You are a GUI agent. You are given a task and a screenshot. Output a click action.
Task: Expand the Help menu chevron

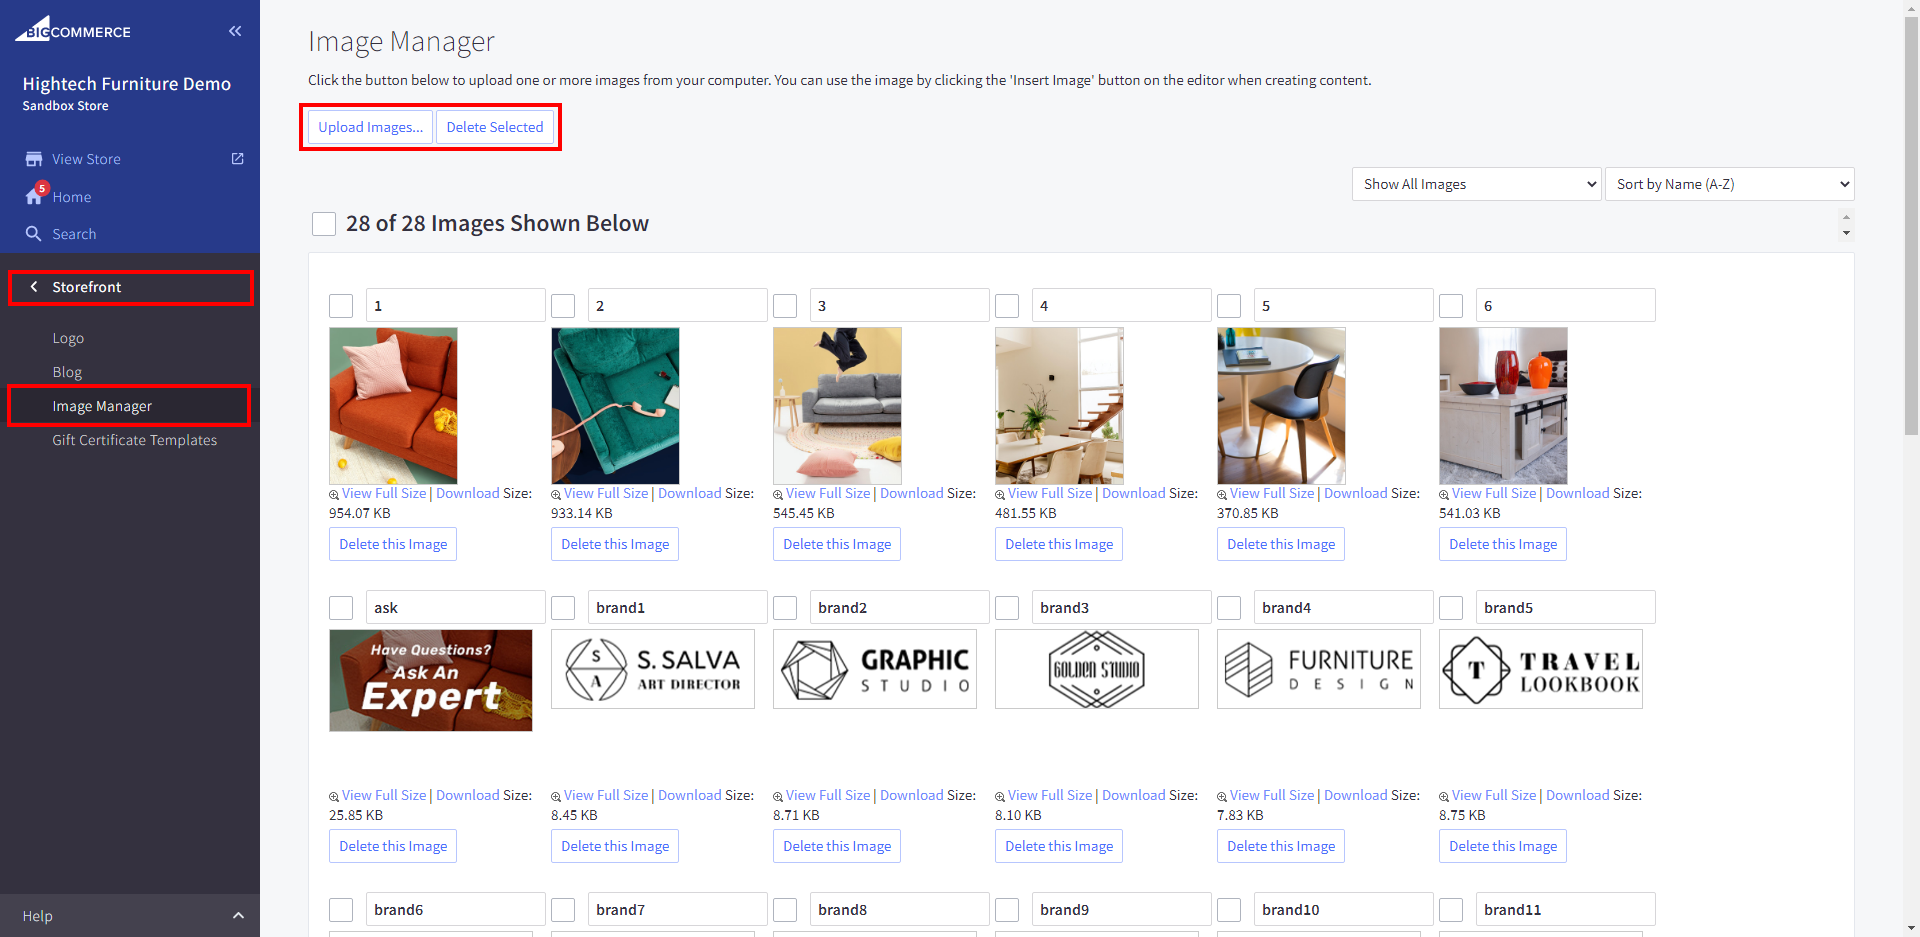point(238,916)
